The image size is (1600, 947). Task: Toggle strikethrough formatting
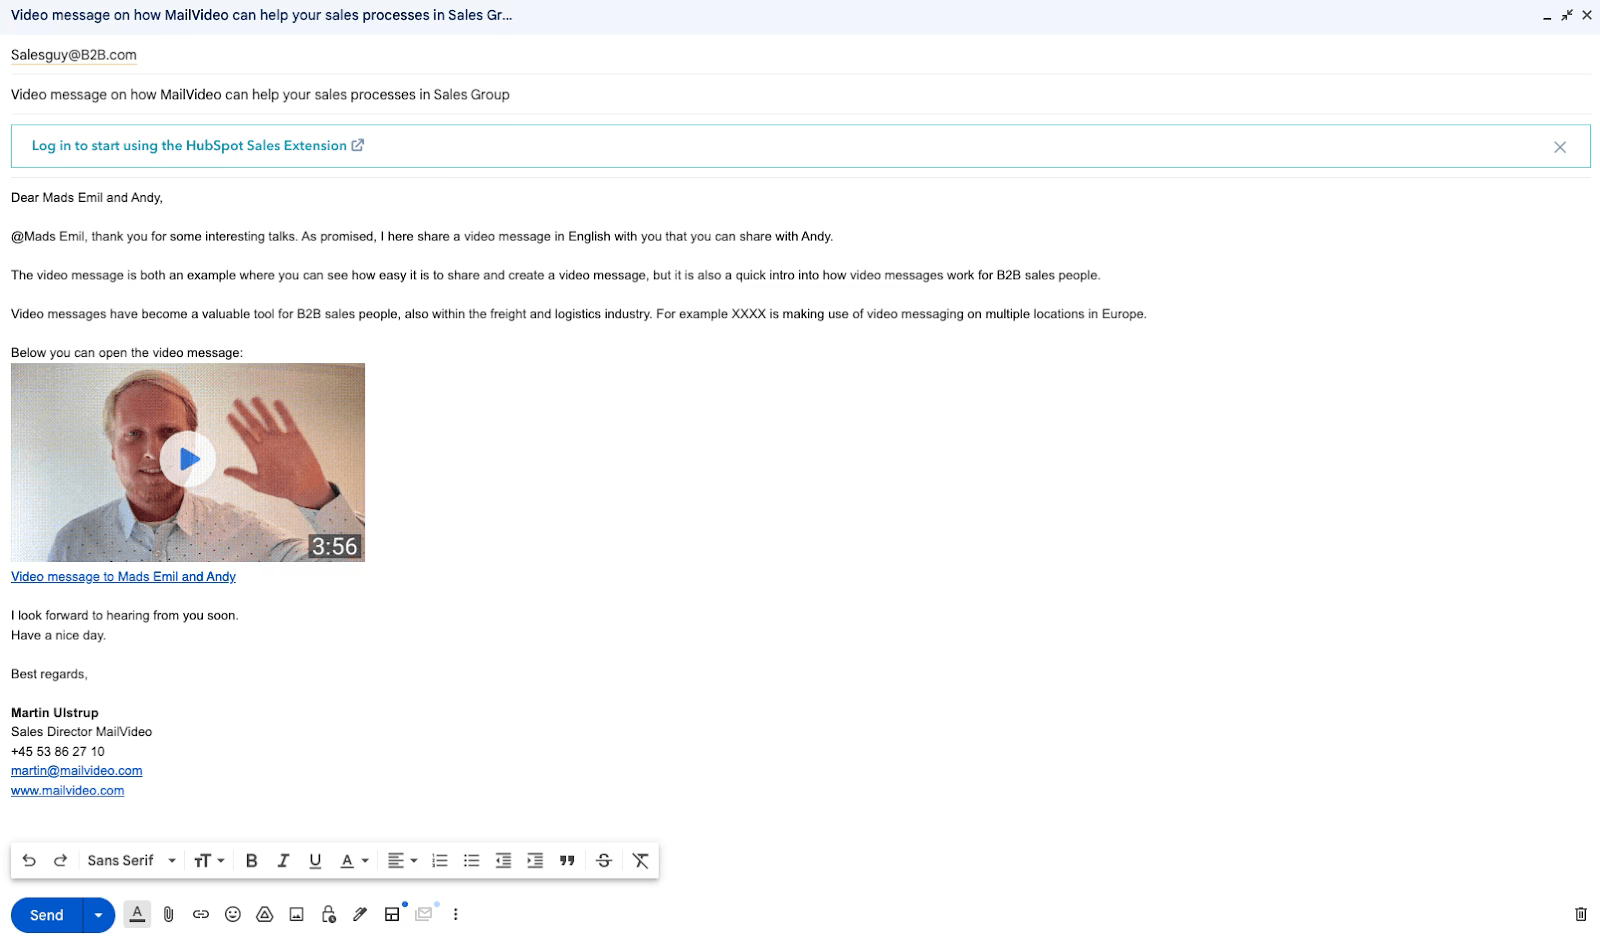tap(604, 860)
